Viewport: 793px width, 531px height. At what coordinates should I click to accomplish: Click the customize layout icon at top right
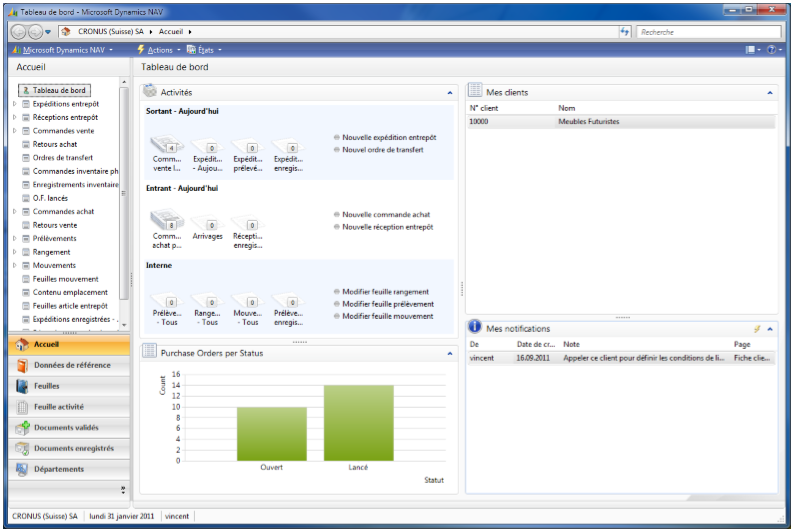[751, 50]
